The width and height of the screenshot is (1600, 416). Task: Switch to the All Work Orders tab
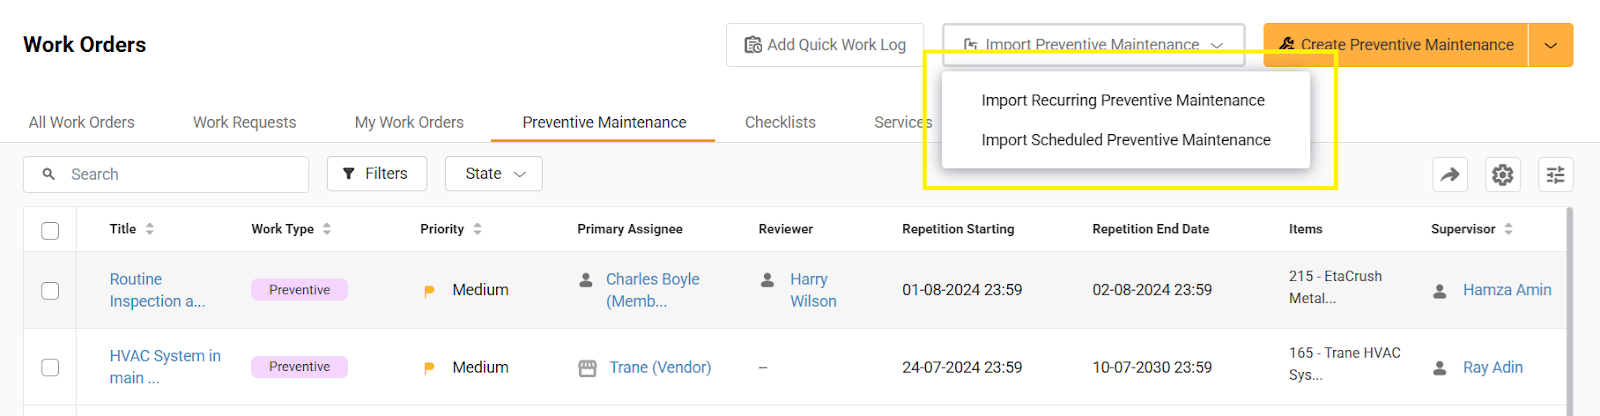tap(82, 122)
